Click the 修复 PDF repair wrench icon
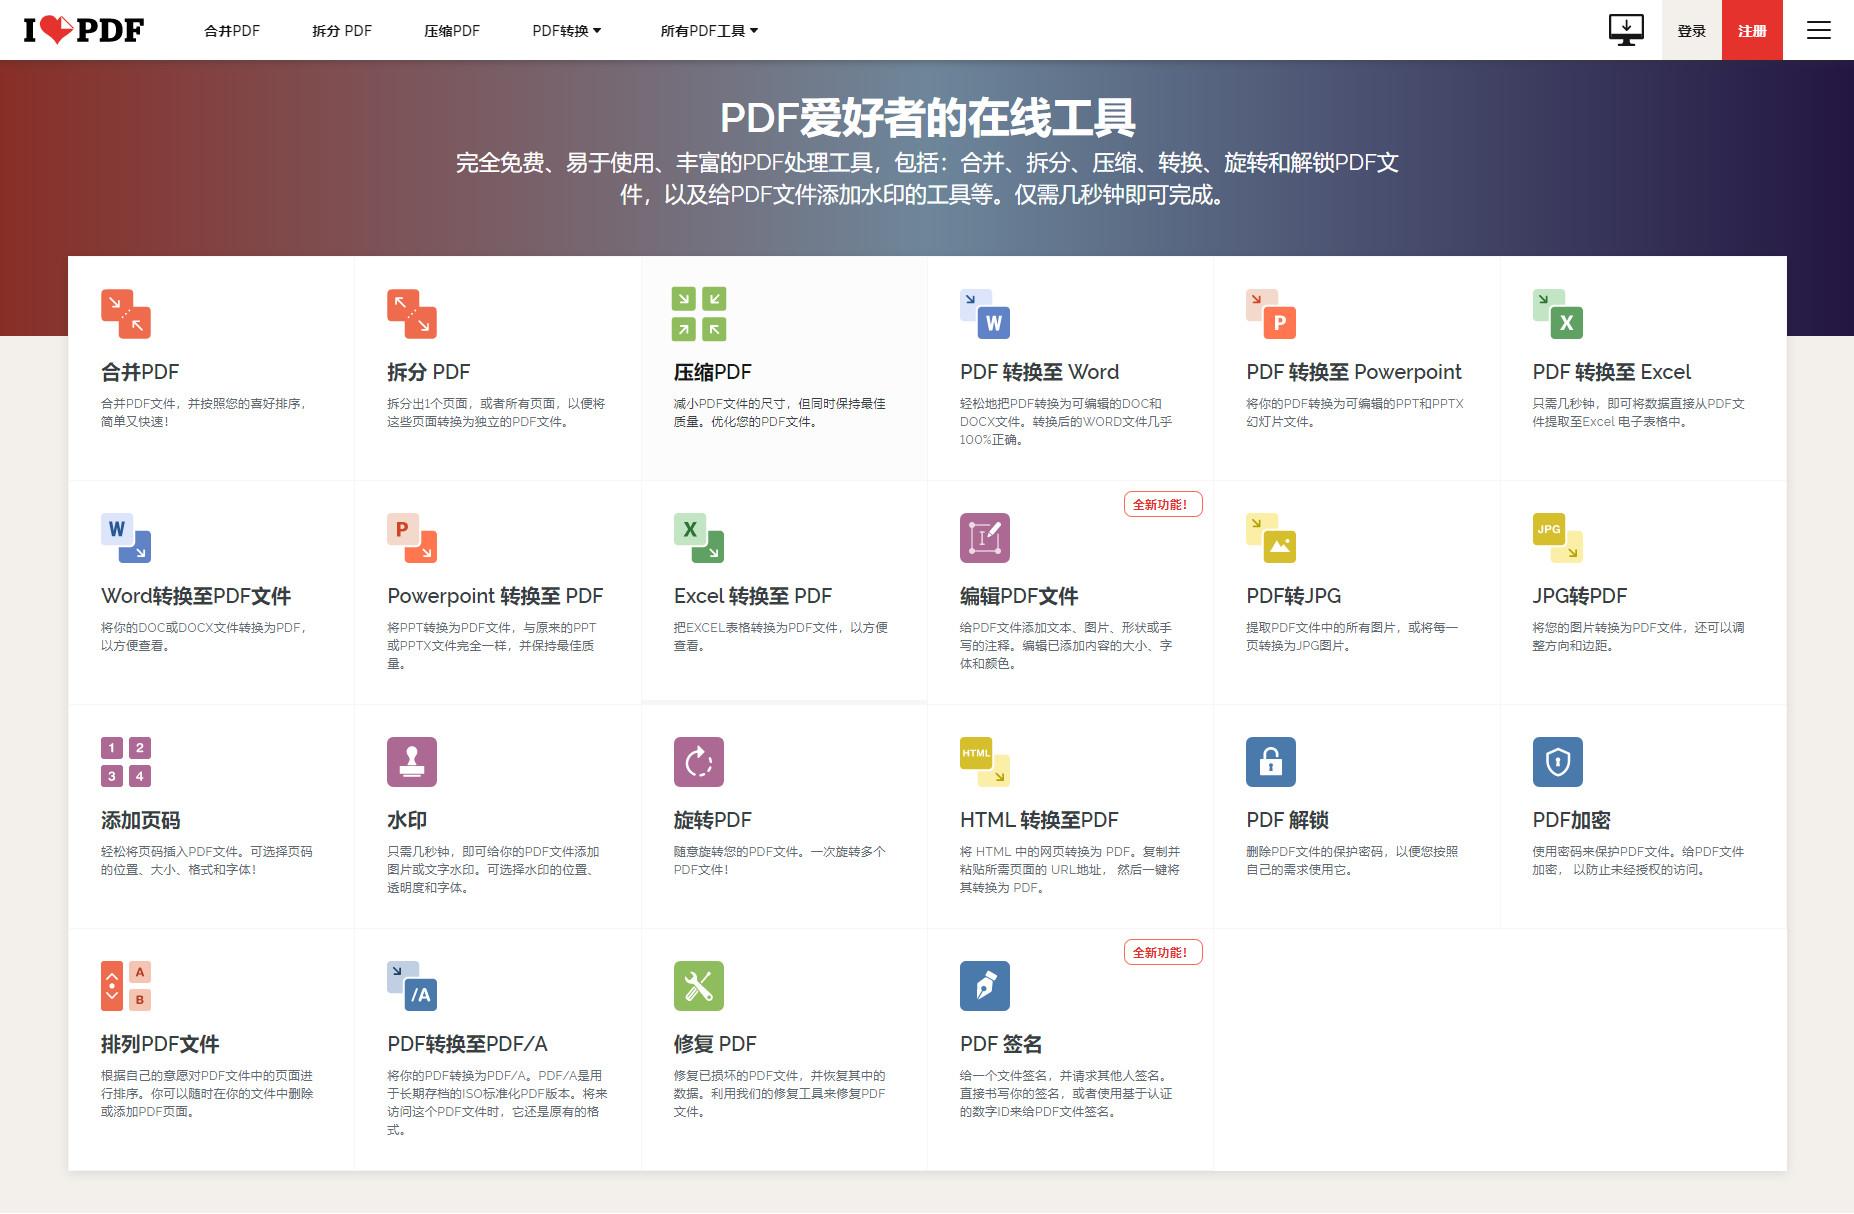This screenshot has width=1854, height=1214. (x=699, y=986)
